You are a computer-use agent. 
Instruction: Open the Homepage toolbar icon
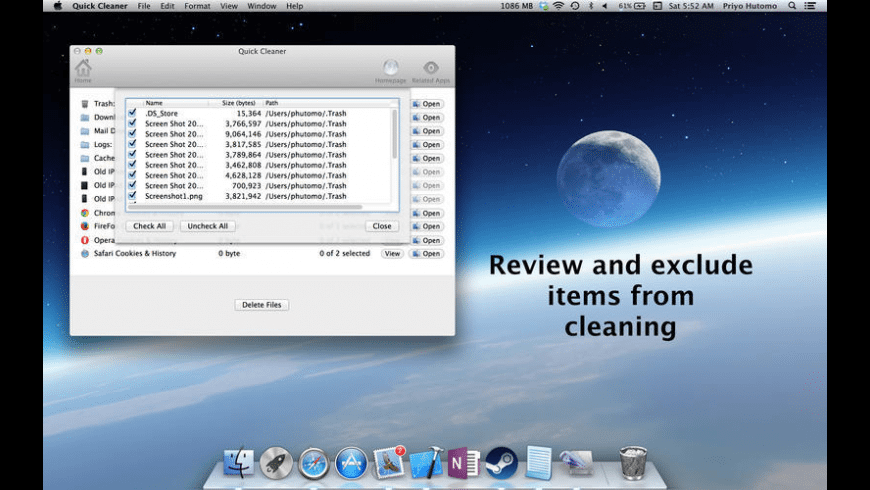coord(390,68)
